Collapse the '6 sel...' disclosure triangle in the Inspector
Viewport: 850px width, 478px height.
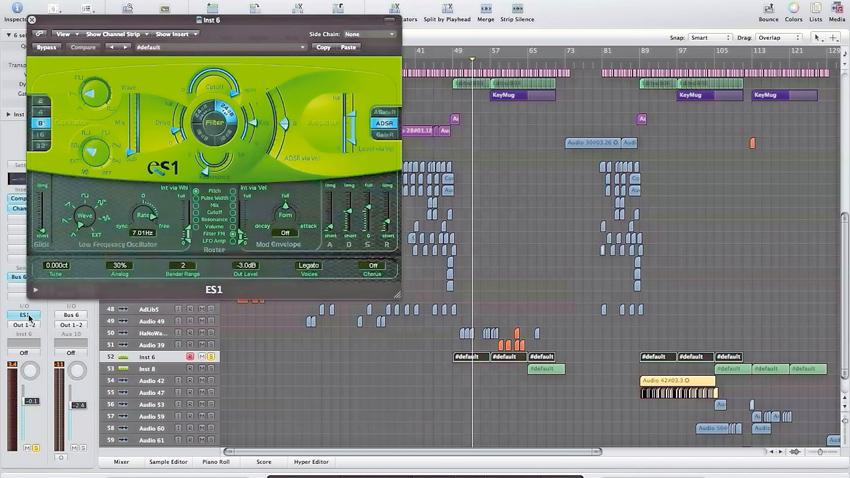[8, 35]
